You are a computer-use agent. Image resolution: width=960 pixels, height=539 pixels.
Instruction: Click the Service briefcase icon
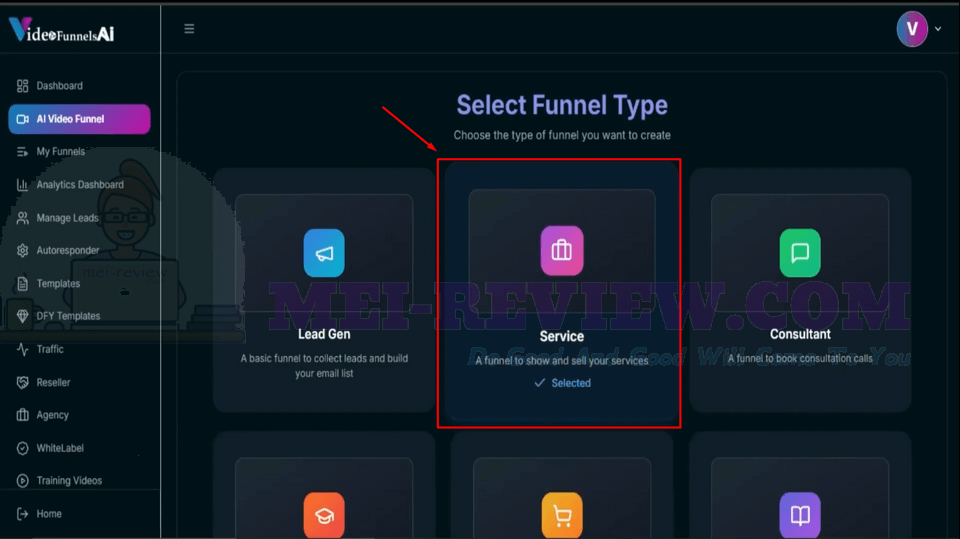(562, 251)
